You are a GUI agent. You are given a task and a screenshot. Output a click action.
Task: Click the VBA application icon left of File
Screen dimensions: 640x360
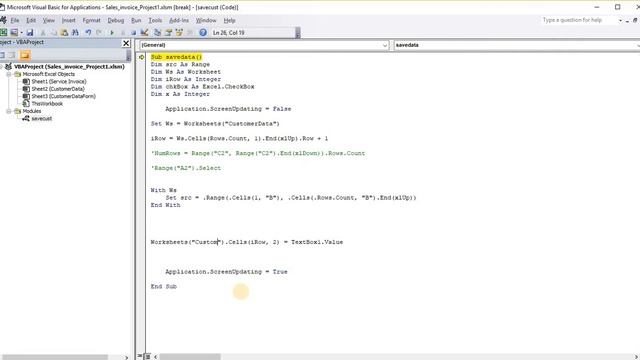tap(3, 20)
